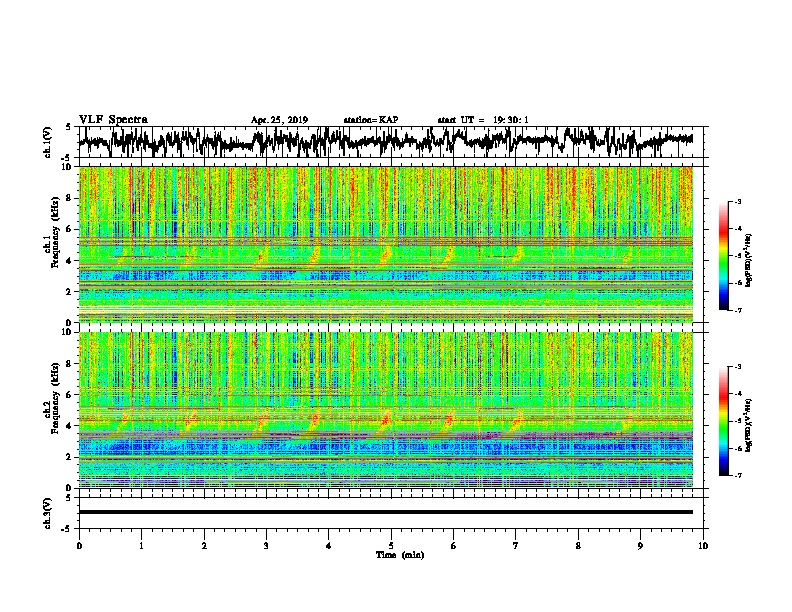
Task: Click the ch.1 voltage waveform trace
Action: [x=385, y=142]
